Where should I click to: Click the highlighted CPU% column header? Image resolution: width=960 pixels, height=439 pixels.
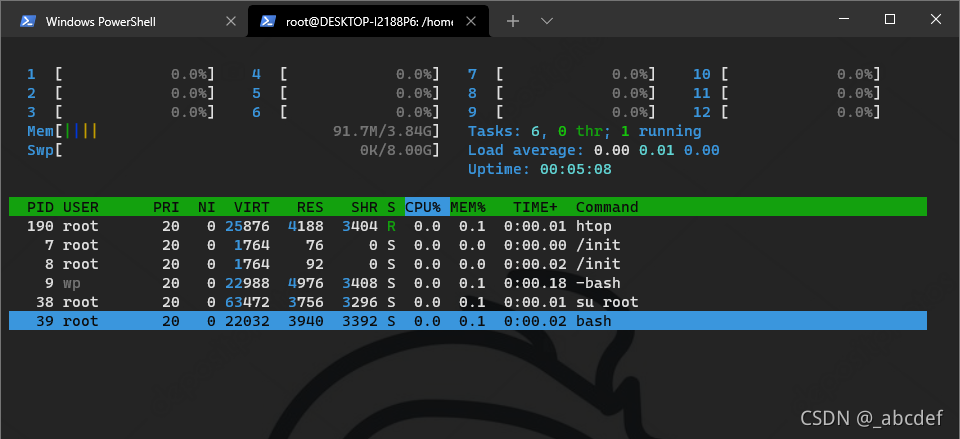click(427, 207)
